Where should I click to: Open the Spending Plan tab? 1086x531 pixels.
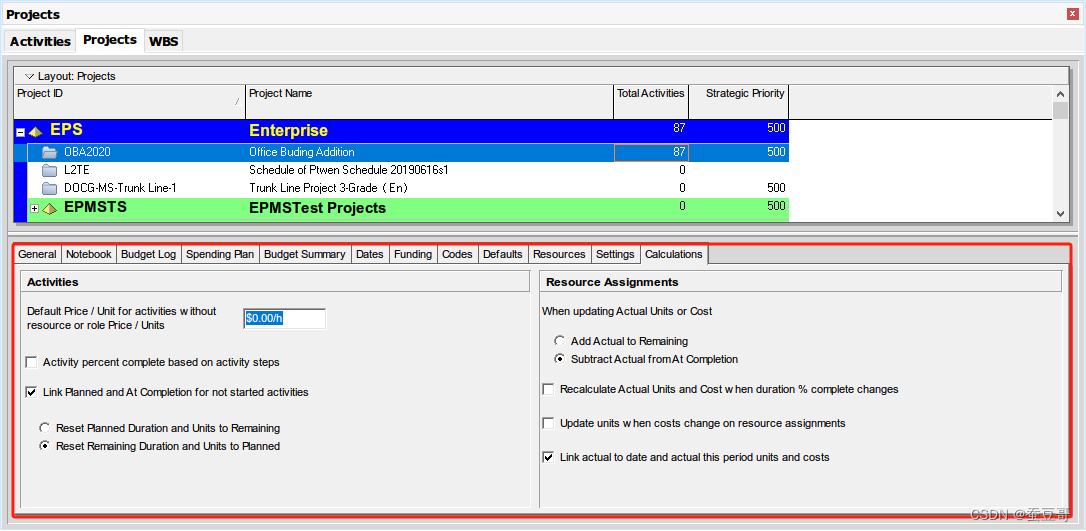click(x=220, y=254)
